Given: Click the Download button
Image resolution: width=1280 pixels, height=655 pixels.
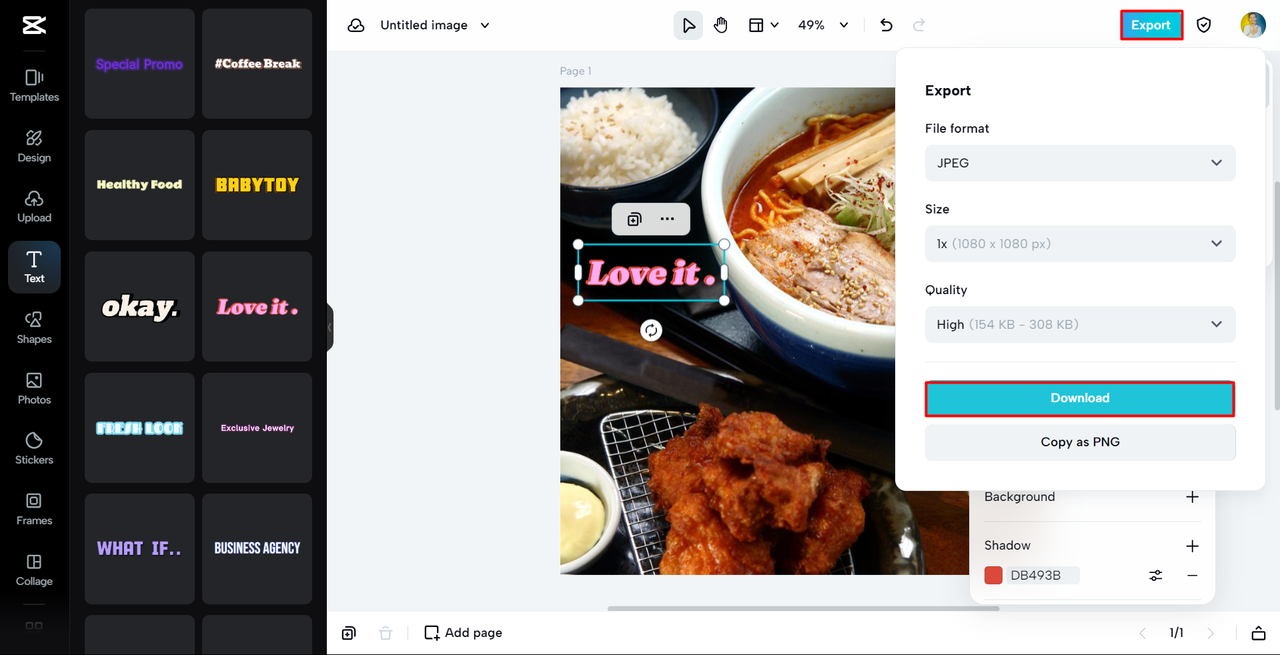Looking at the screenshot, I should pyautogui.click(x=1080, y=398).
